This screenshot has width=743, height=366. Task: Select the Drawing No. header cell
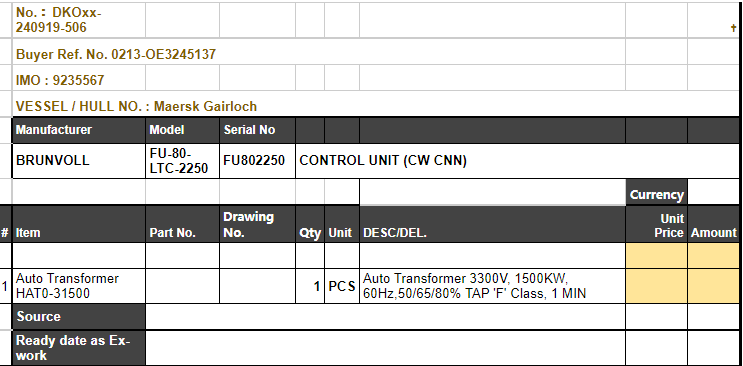point(257,224)
